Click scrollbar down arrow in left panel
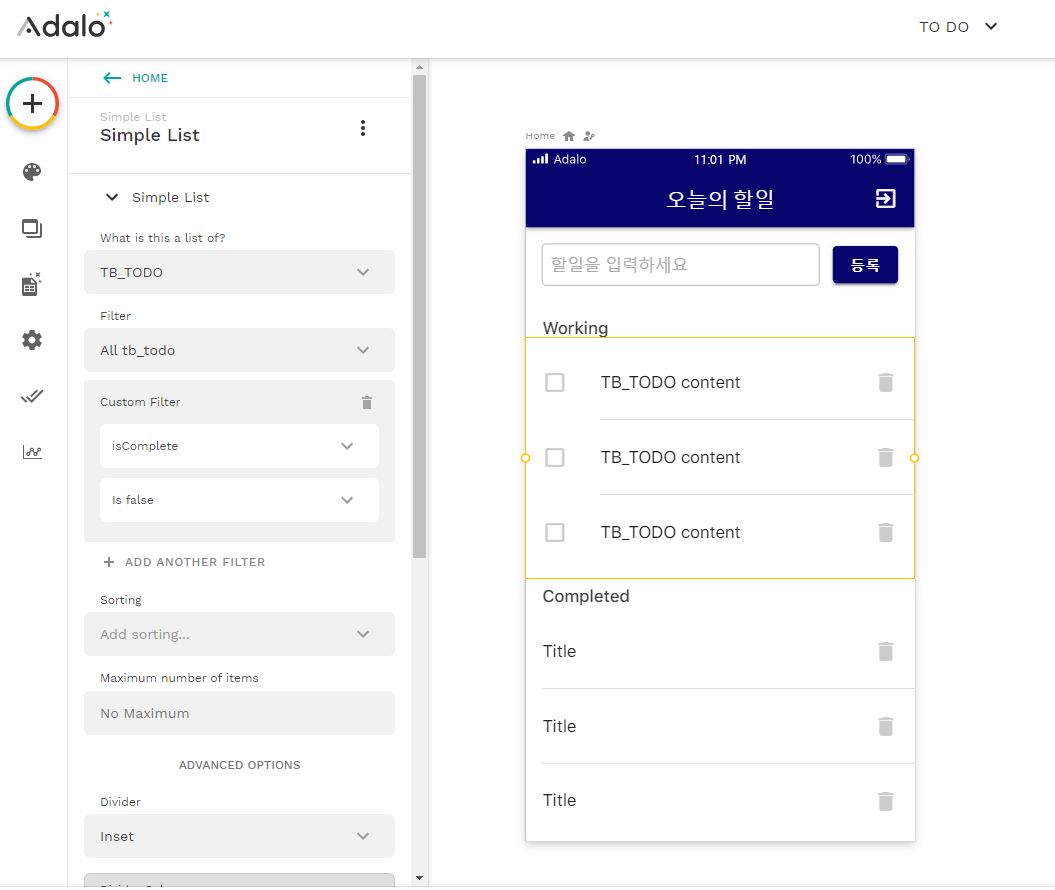The width and height of the screenshot is (1055, 890). click(x=419, y=878)
